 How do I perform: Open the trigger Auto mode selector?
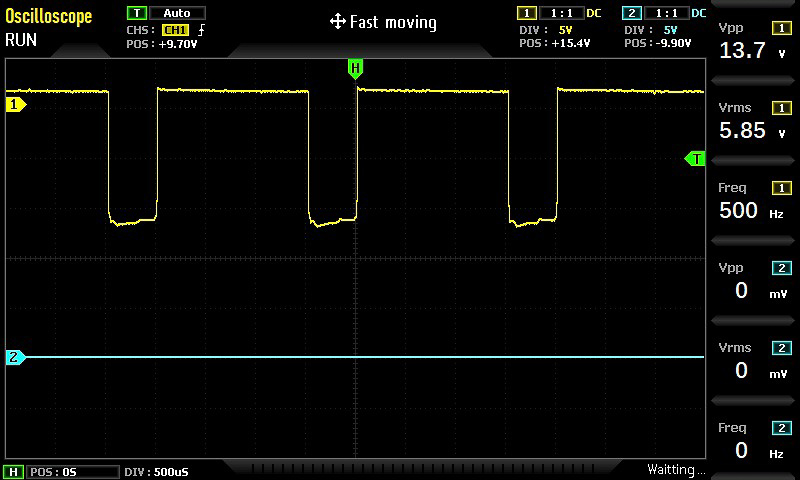177,13
